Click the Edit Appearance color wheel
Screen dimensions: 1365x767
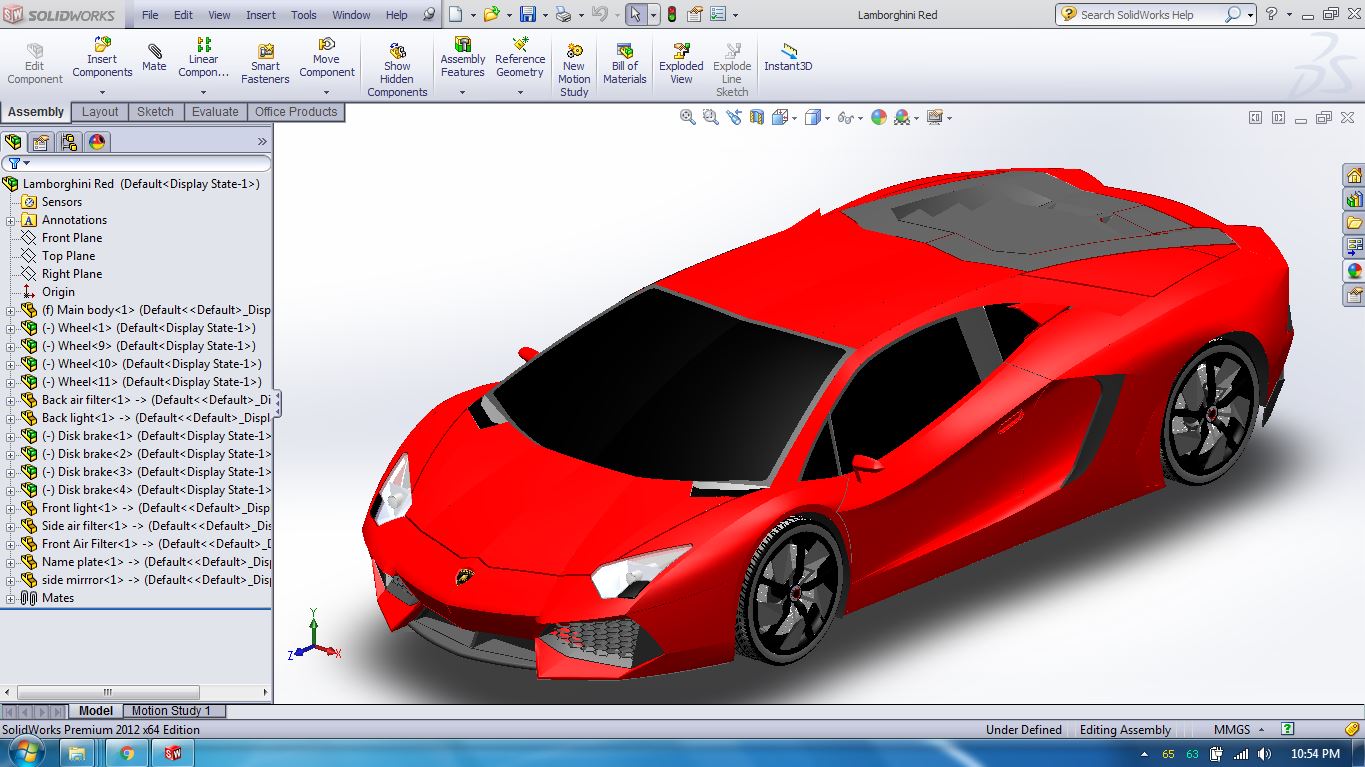879,117
